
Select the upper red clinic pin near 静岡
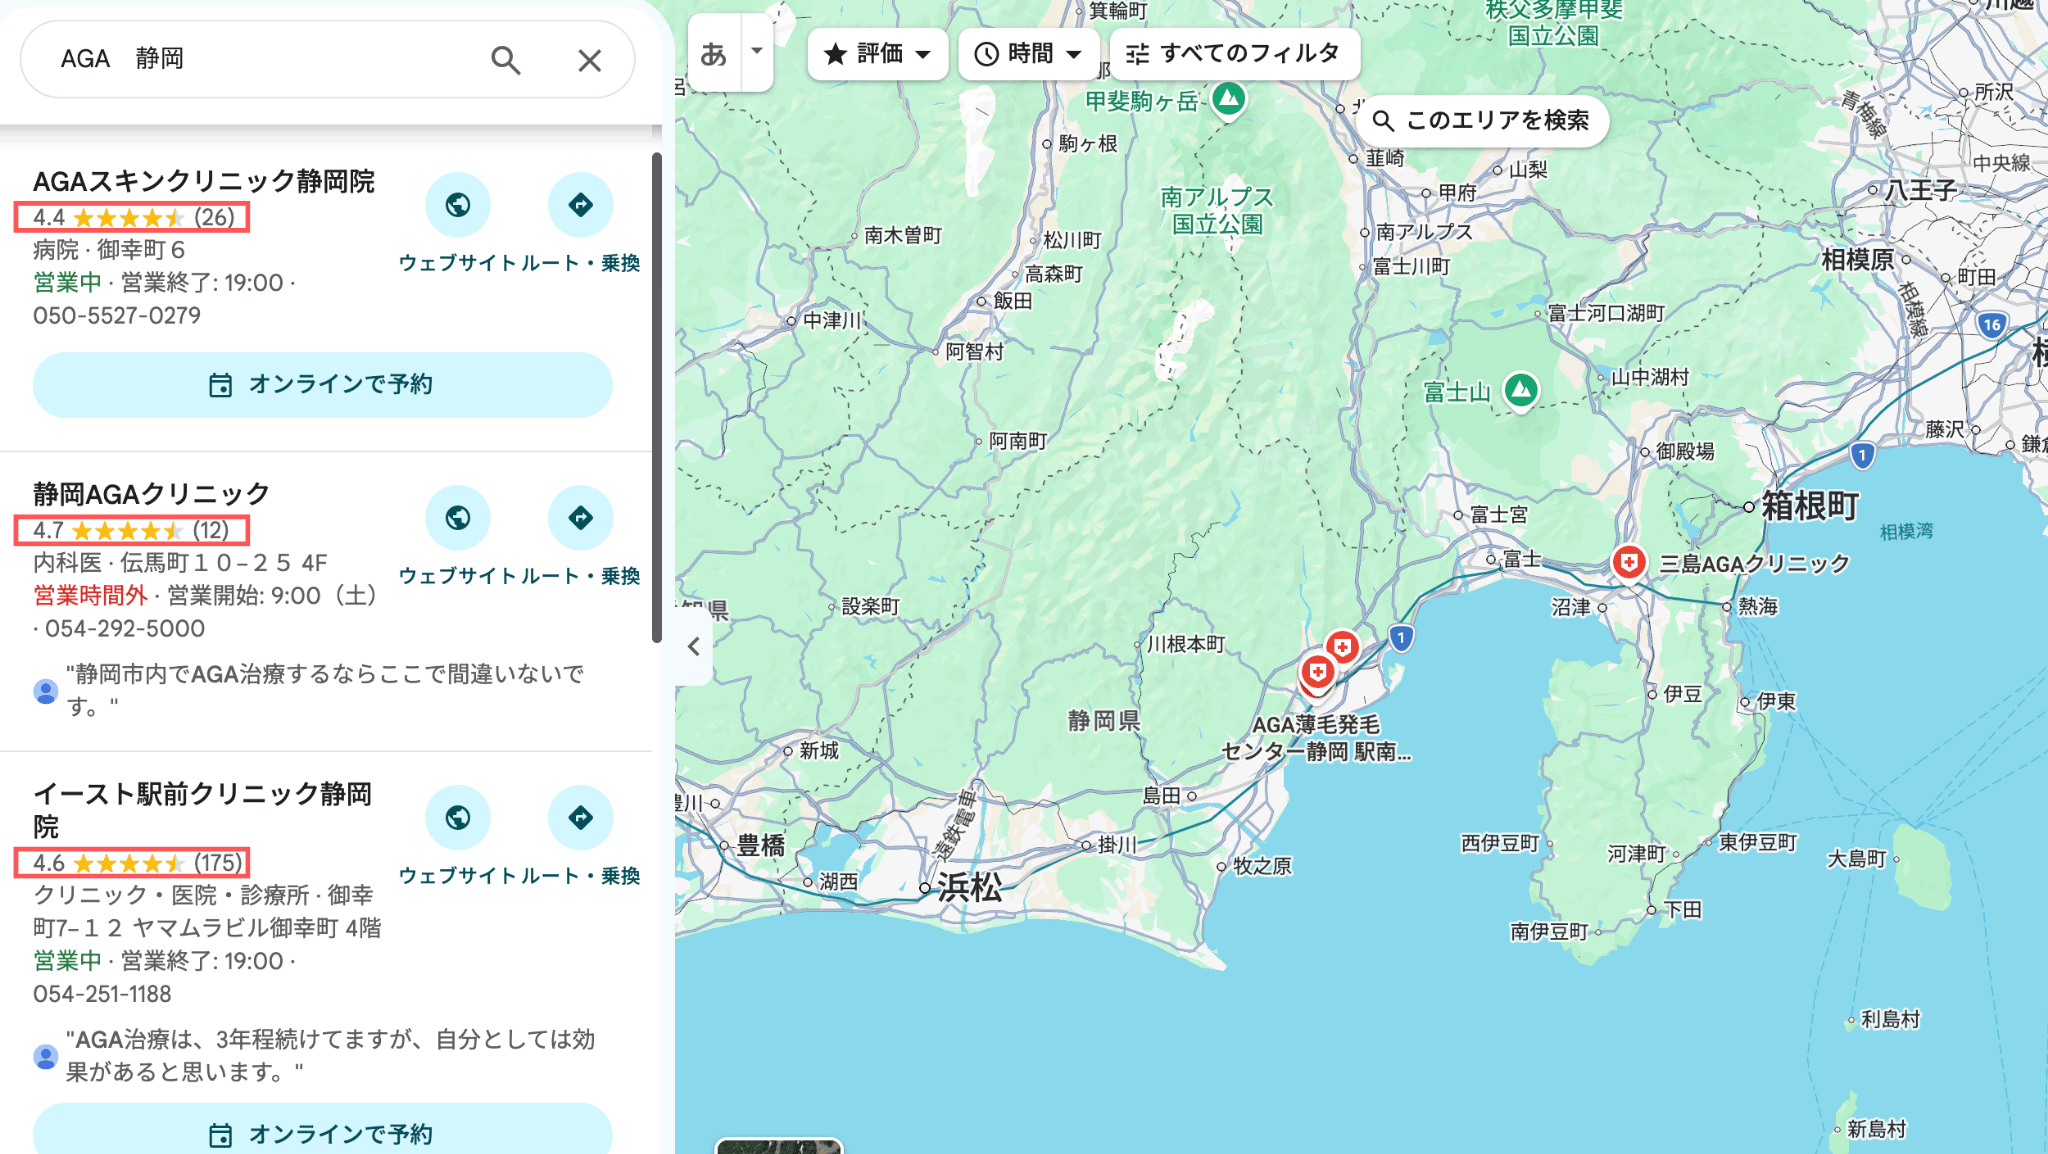1342,648
